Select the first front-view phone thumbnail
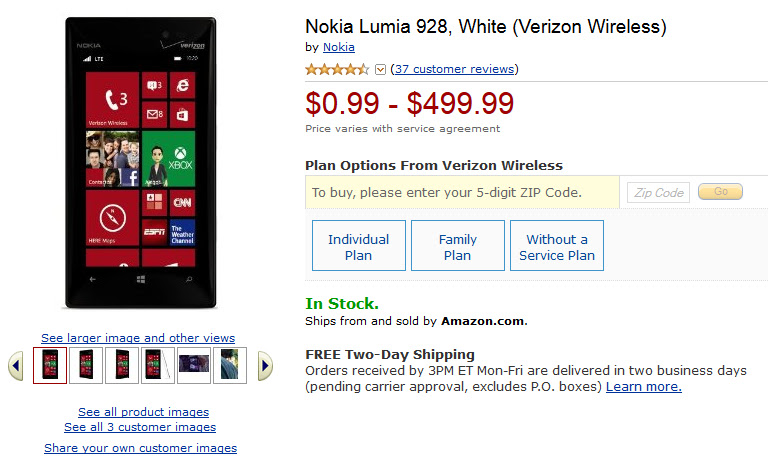768x467 pixels. [x=50, y=366]
